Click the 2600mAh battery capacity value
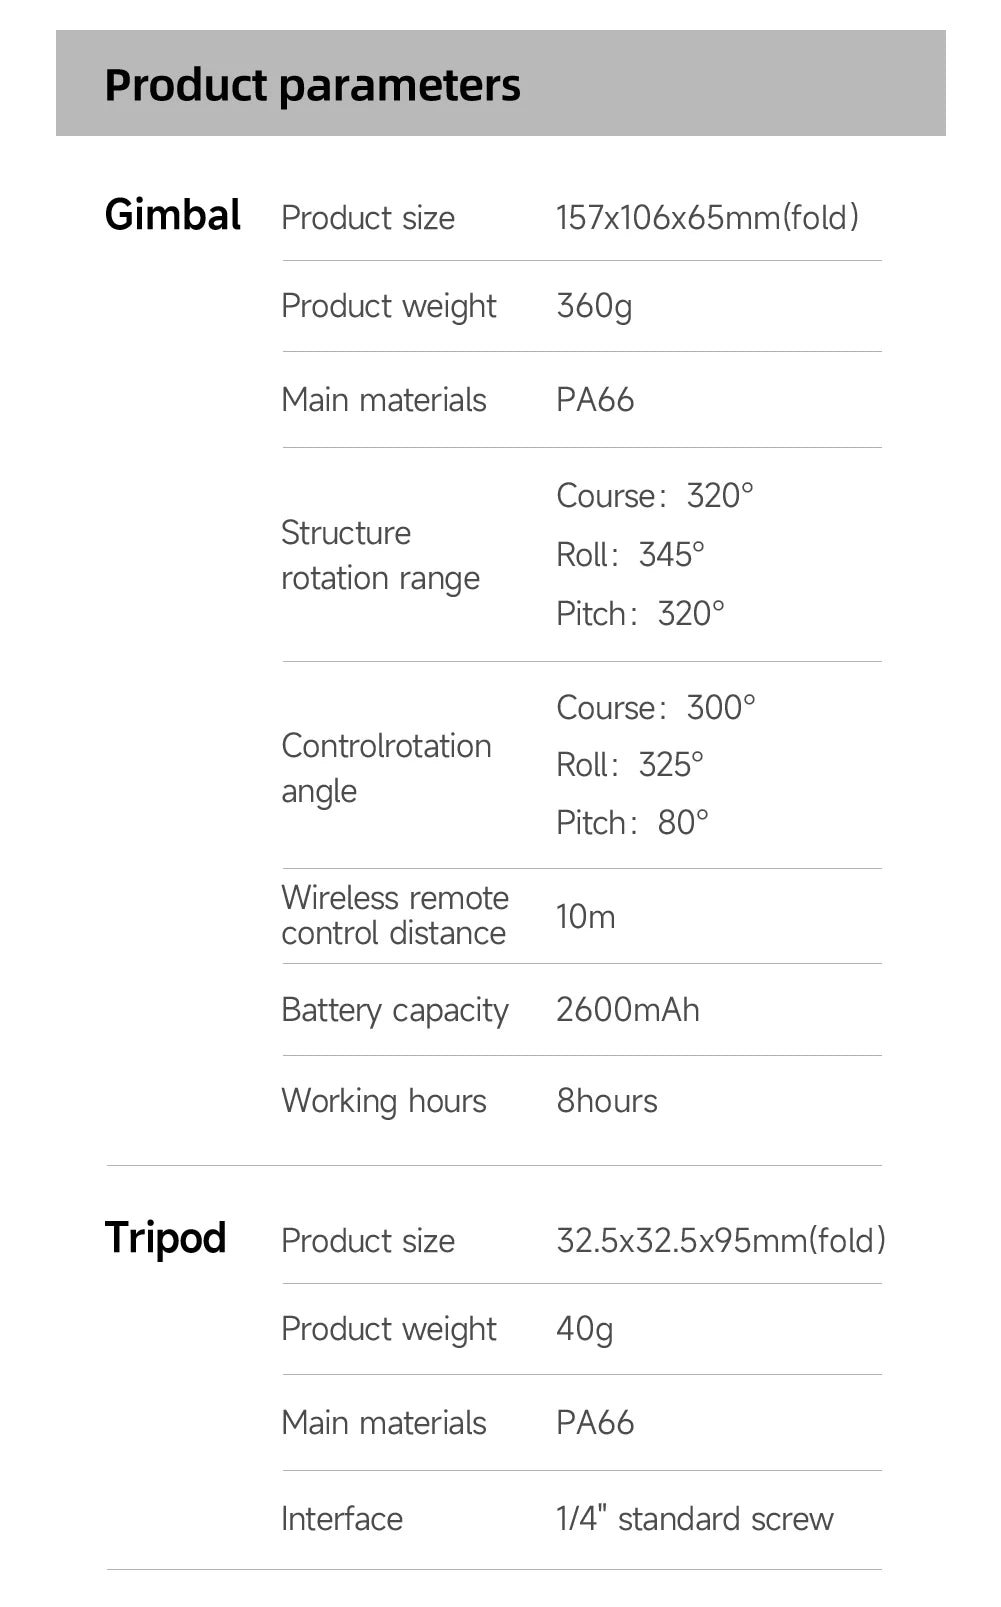This screenshot has width=1001, height=1607. click(627, 1010)
